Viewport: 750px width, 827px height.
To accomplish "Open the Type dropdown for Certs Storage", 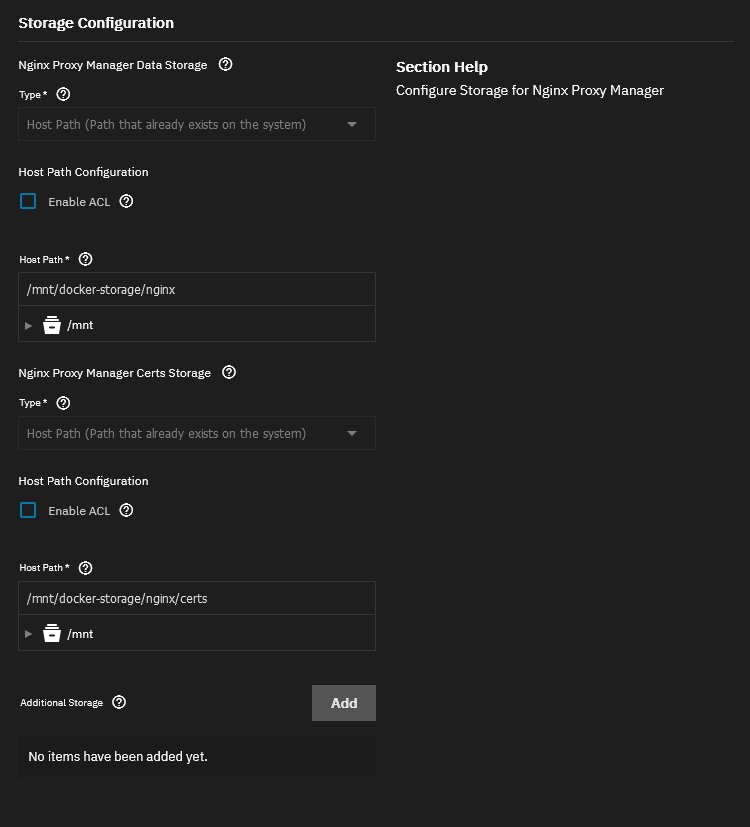I will 196,434.
